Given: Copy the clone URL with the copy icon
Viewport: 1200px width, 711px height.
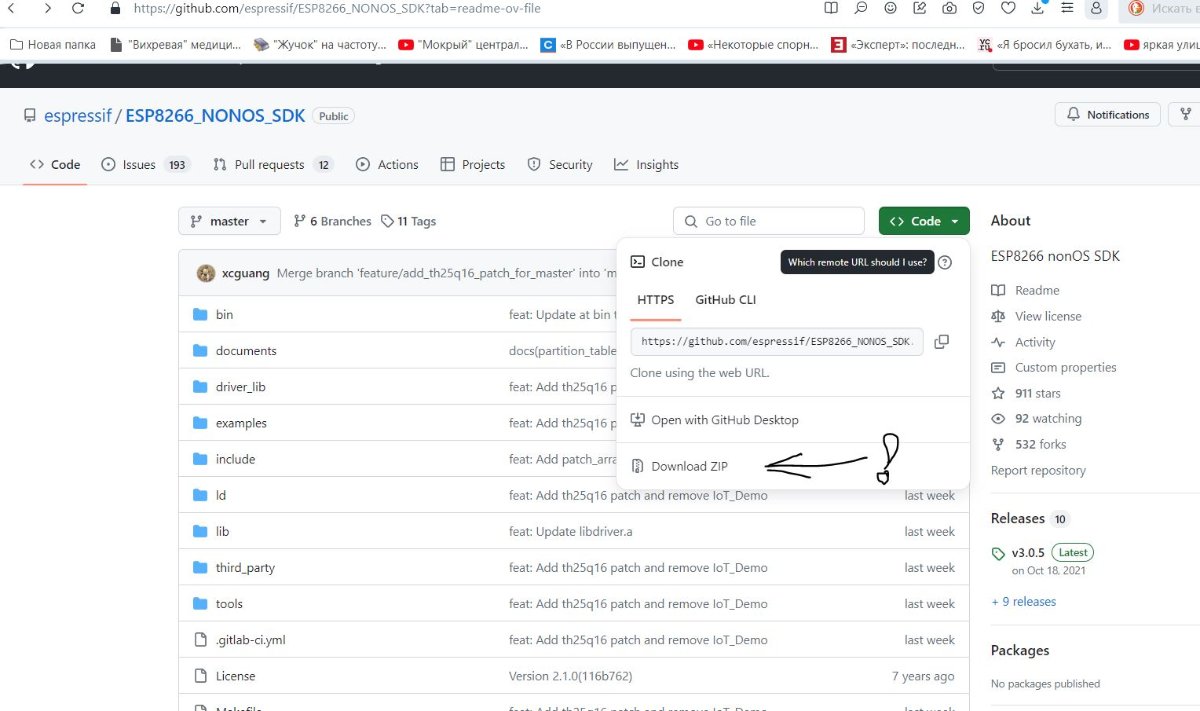Looking at the screenshot, I should pyautogui.click(x=941, y=342).
